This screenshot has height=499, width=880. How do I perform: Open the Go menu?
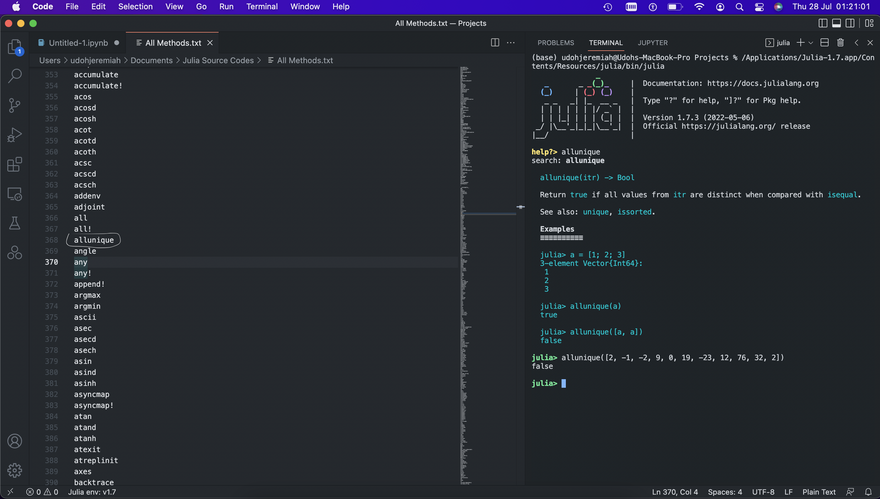click(201, 7)
